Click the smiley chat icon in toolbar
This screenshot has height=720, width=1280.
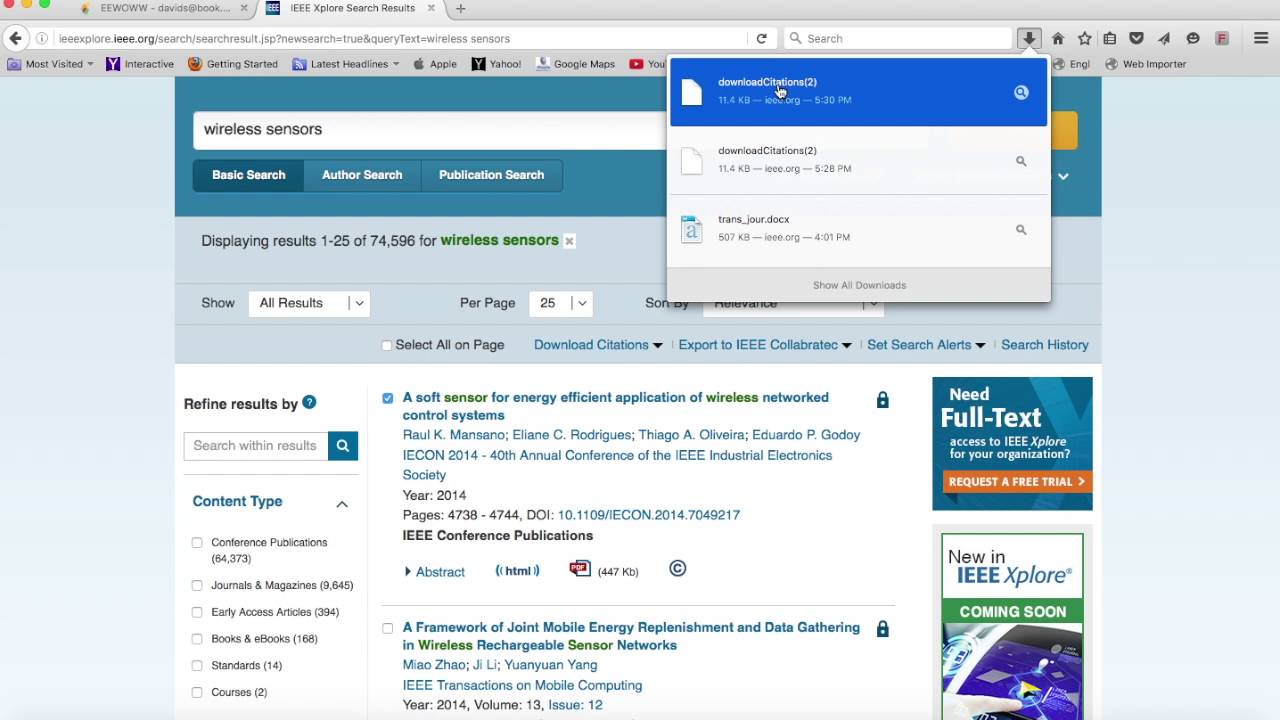(x=1193, y=38)
